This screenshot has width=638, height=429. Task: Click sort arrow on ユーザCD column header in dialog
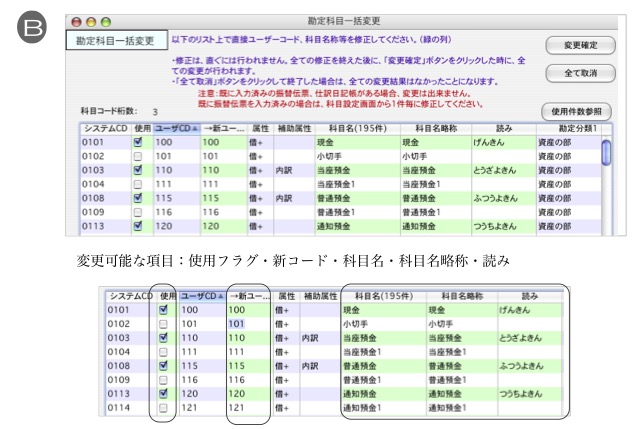point(193,129)
